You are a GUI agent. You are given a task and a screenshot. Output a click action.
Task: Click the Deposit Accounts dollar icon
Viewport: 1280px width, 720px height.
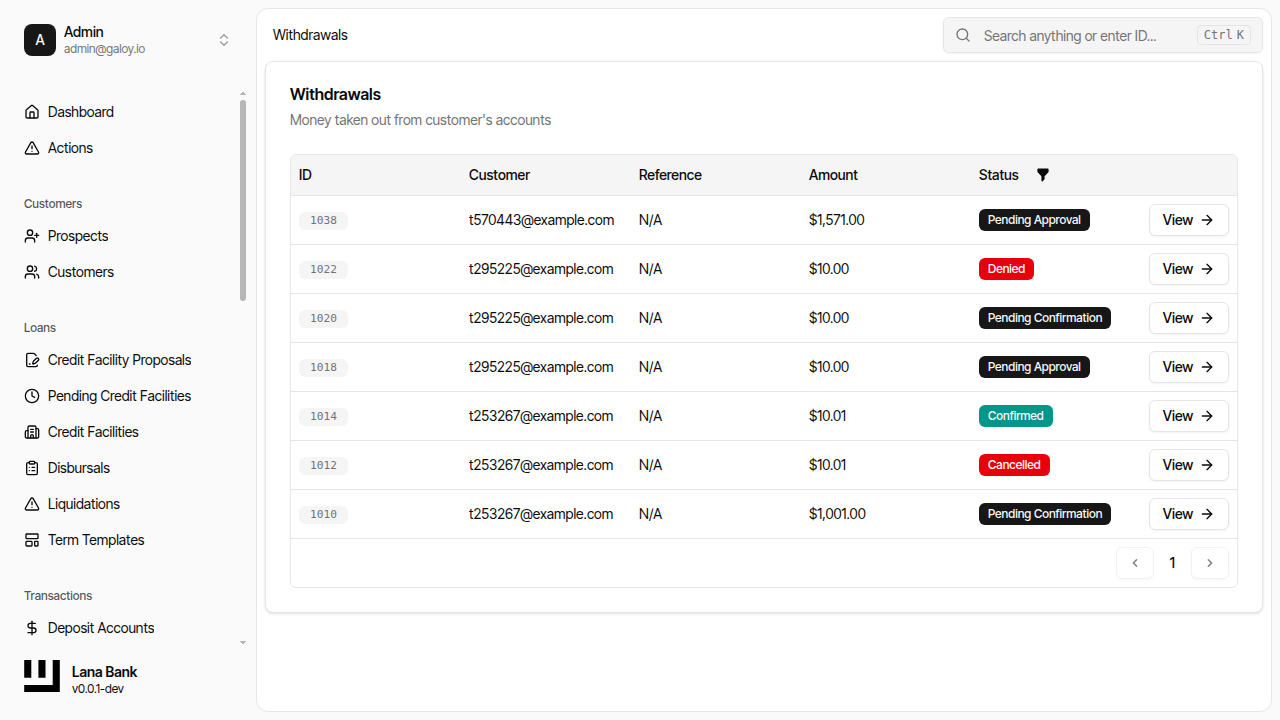click(31, 628)
